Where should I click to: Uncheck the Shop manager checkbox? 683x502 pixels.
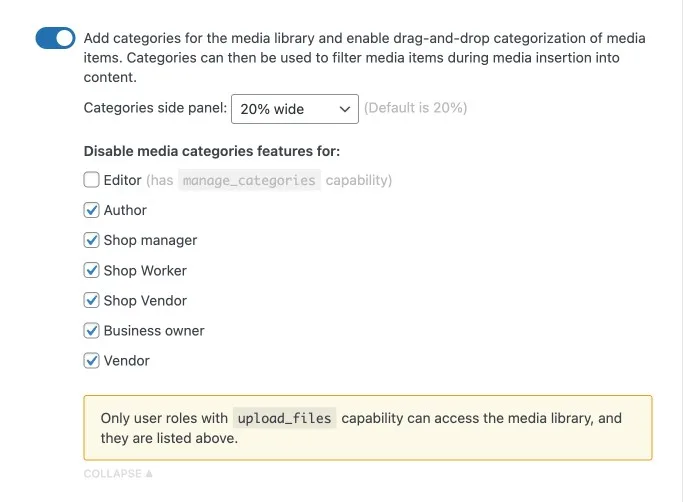pyautogui.click(x=92, y=241)
